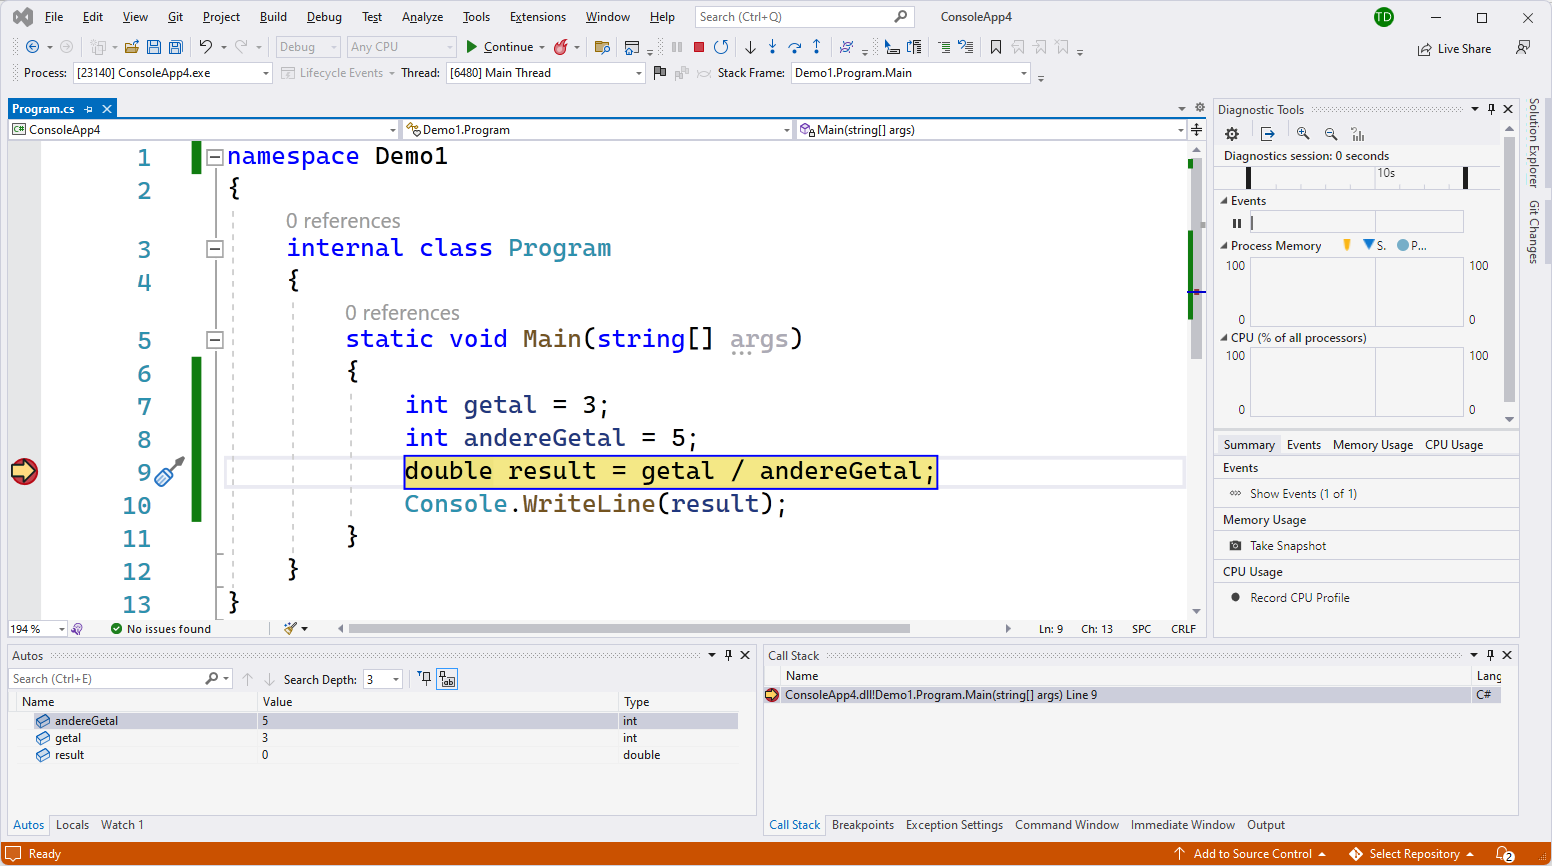Click the Live Share button

tap(1454, 49)
